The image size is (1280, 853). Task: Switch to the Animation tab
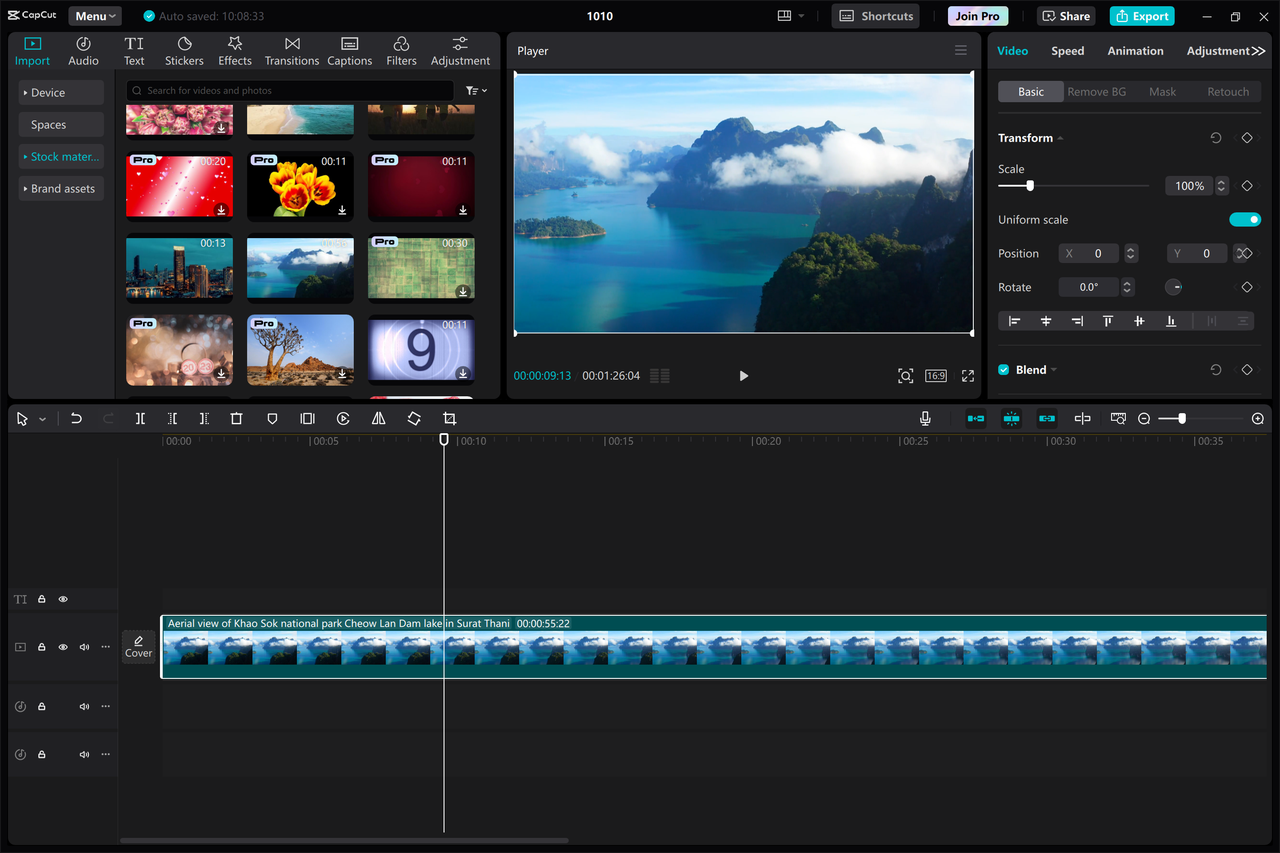click(x=1135, y=50)
